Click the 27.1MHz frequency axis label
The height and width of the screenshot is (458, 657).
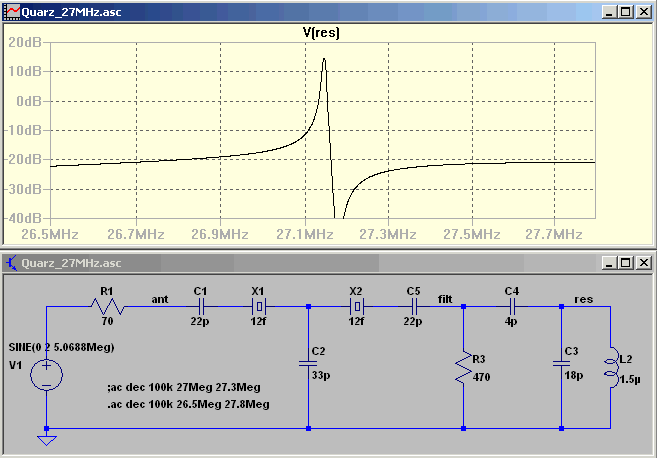coord(305,234)
